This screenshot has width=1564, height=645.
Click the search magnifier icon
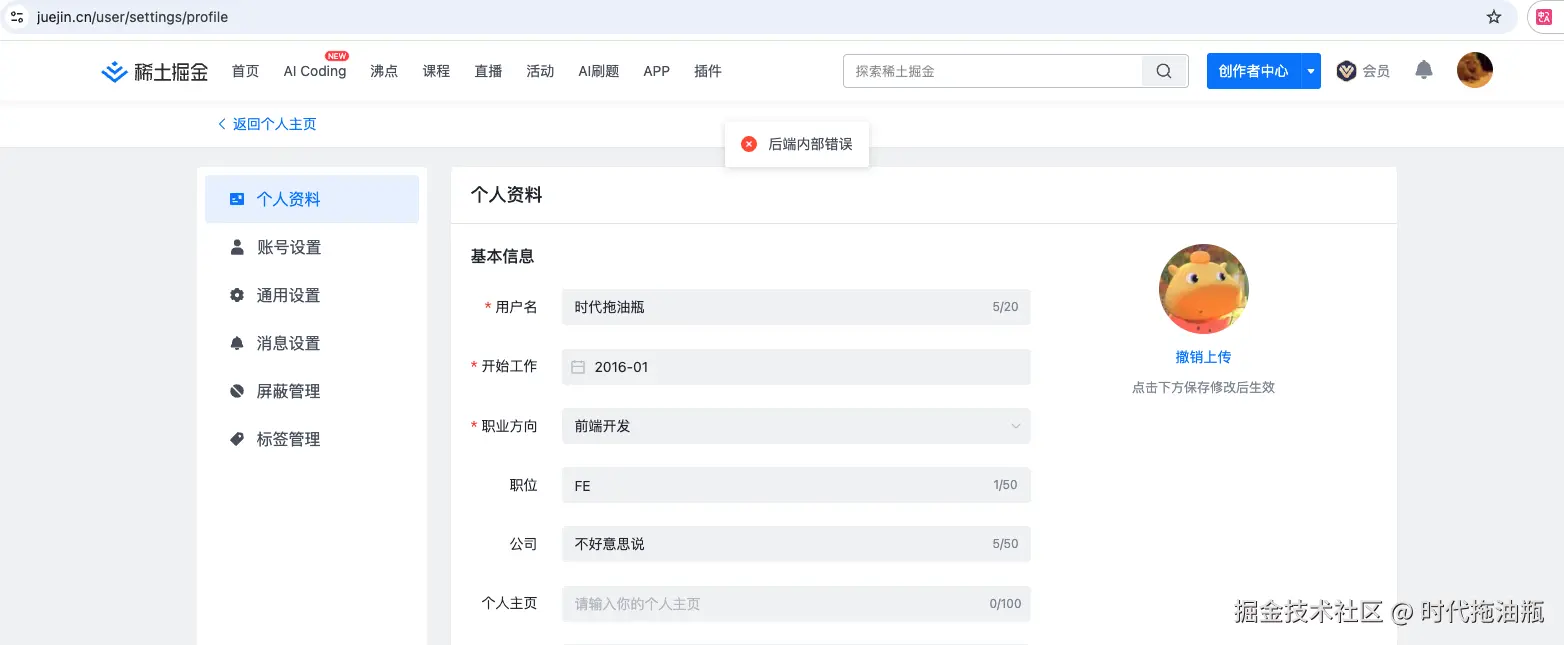(x=1163, y=70)
